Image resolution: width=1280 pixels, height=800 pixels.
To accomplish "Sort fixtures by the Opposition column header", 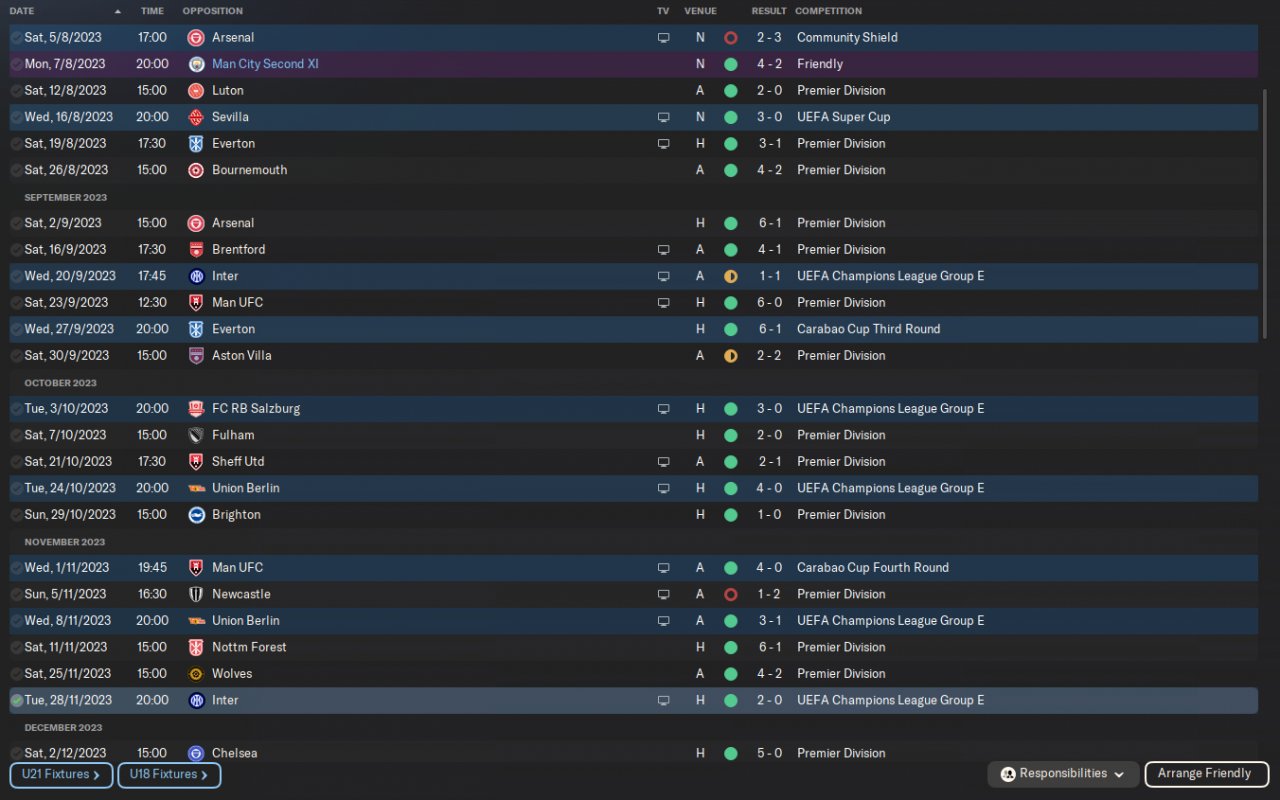I will pos(212,11).
